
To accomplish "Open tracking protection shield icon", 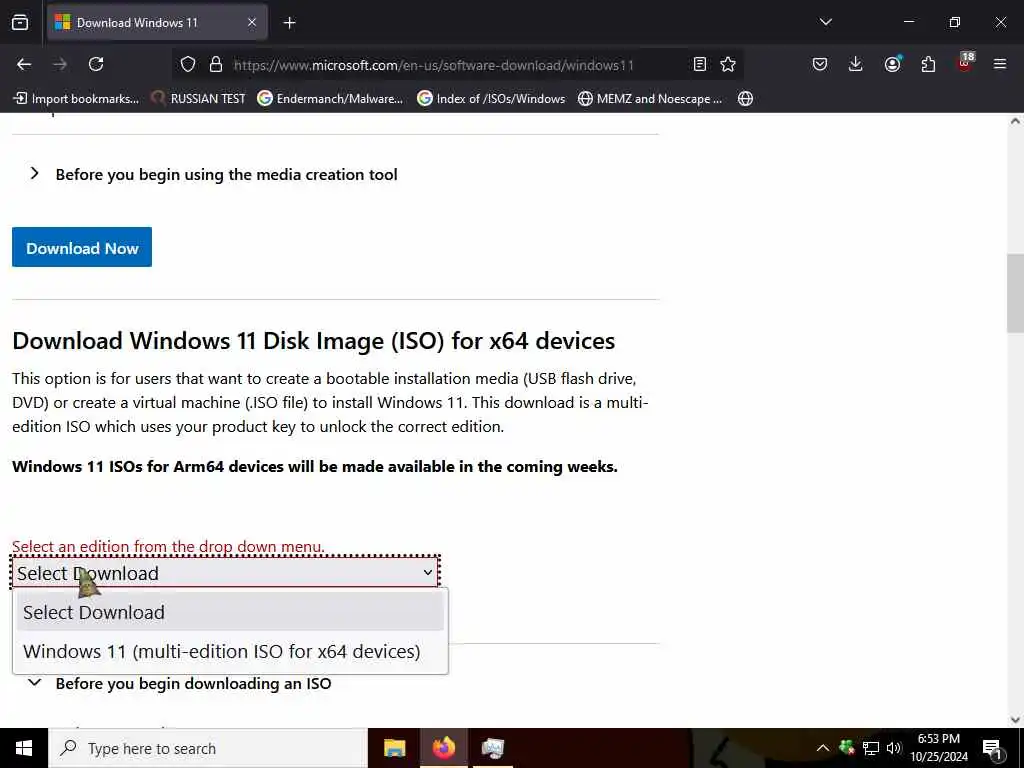I will [188, 64].
